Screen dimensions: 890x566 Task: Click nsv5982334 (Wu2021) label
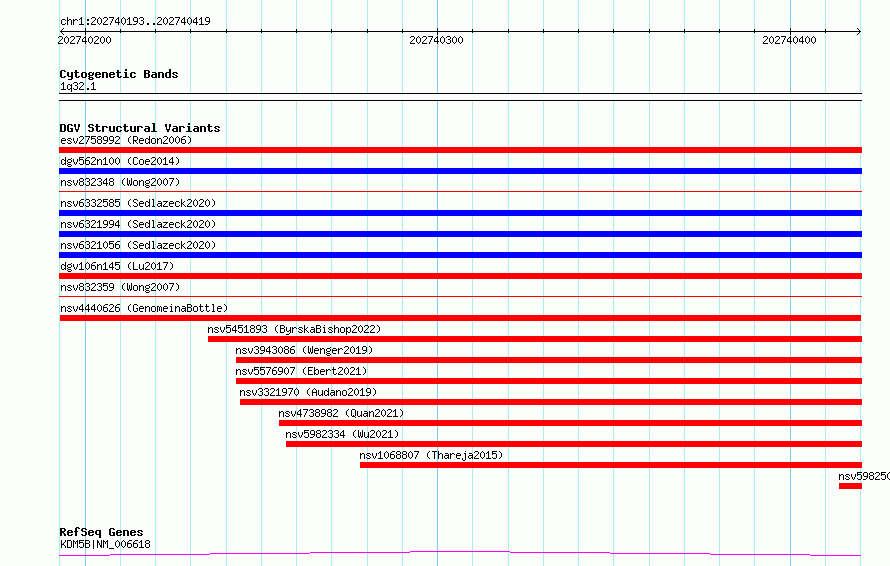coord(342,434)
